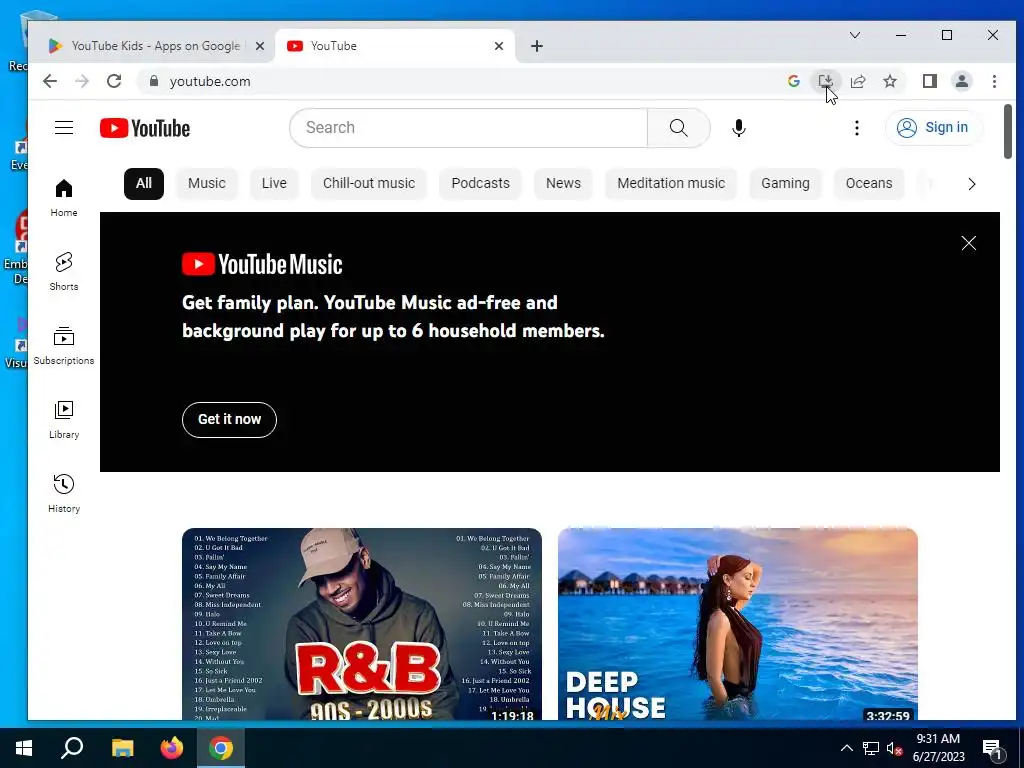
Task: Open Windows taskbar search
Action: (x=72, y=748)
